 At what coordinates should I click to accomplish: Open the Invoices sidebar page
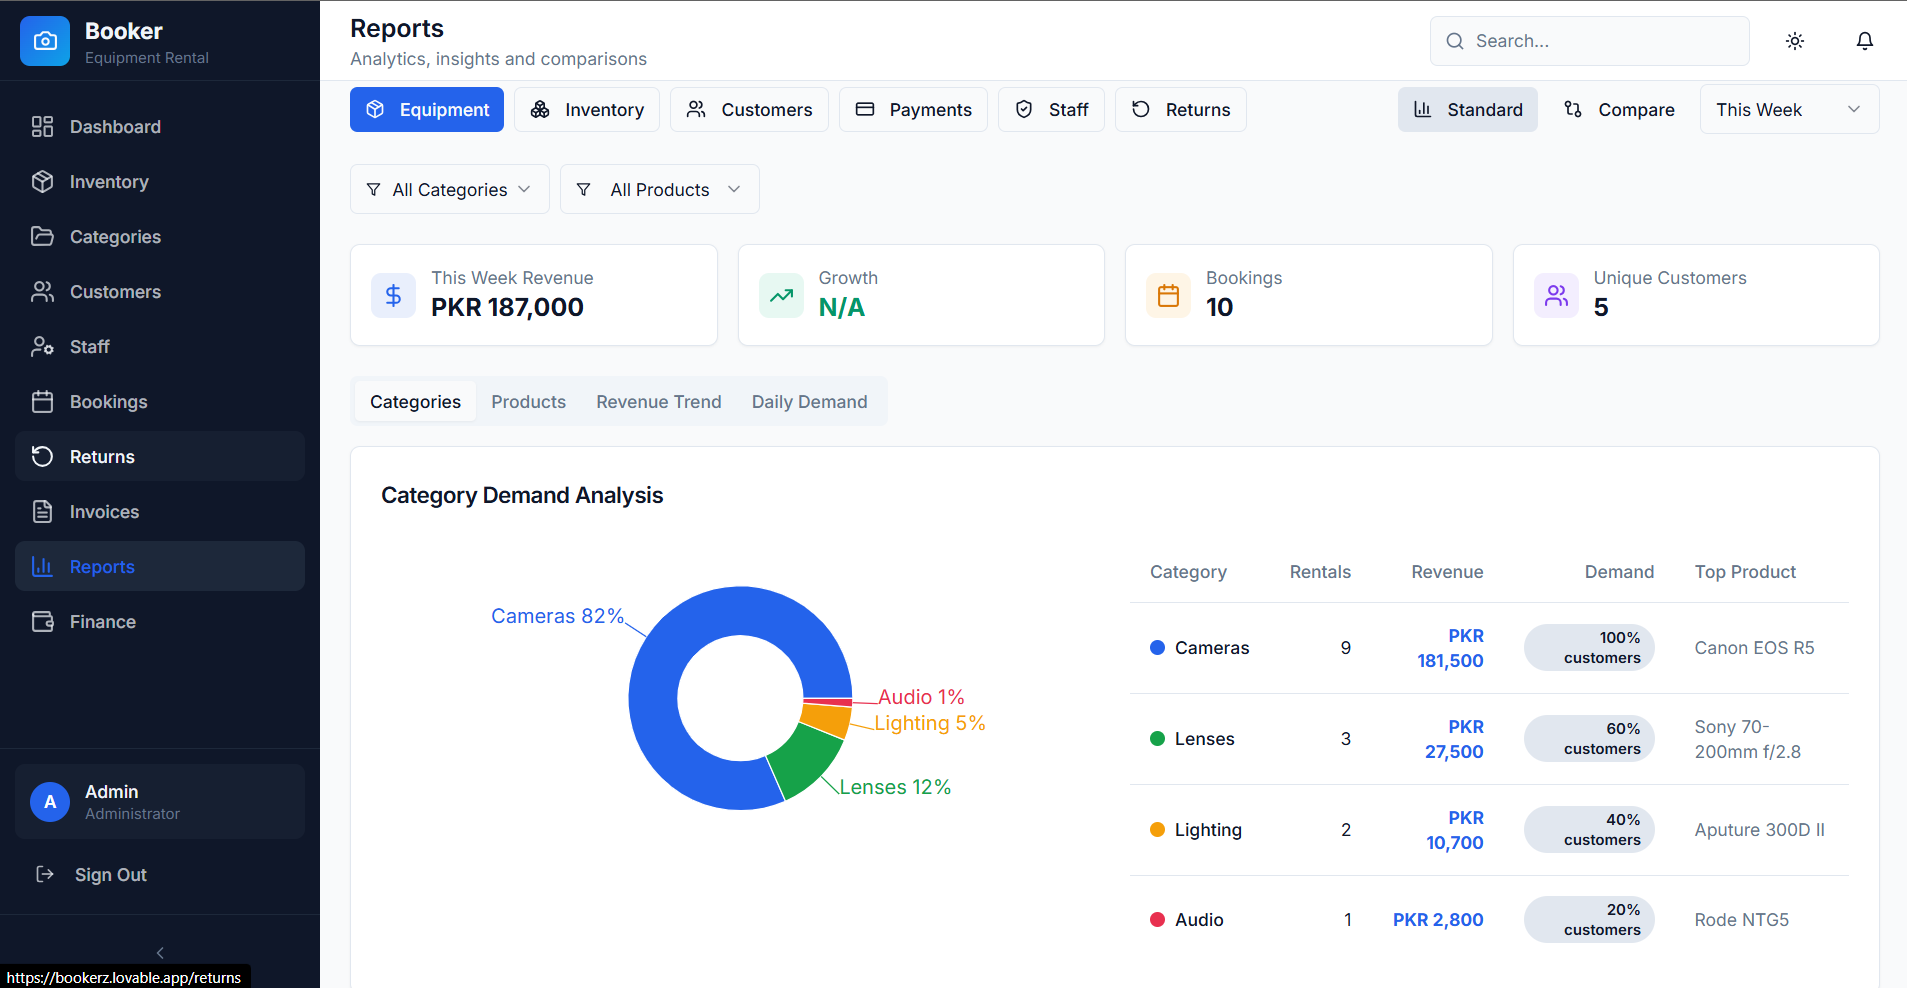(160, 512)
